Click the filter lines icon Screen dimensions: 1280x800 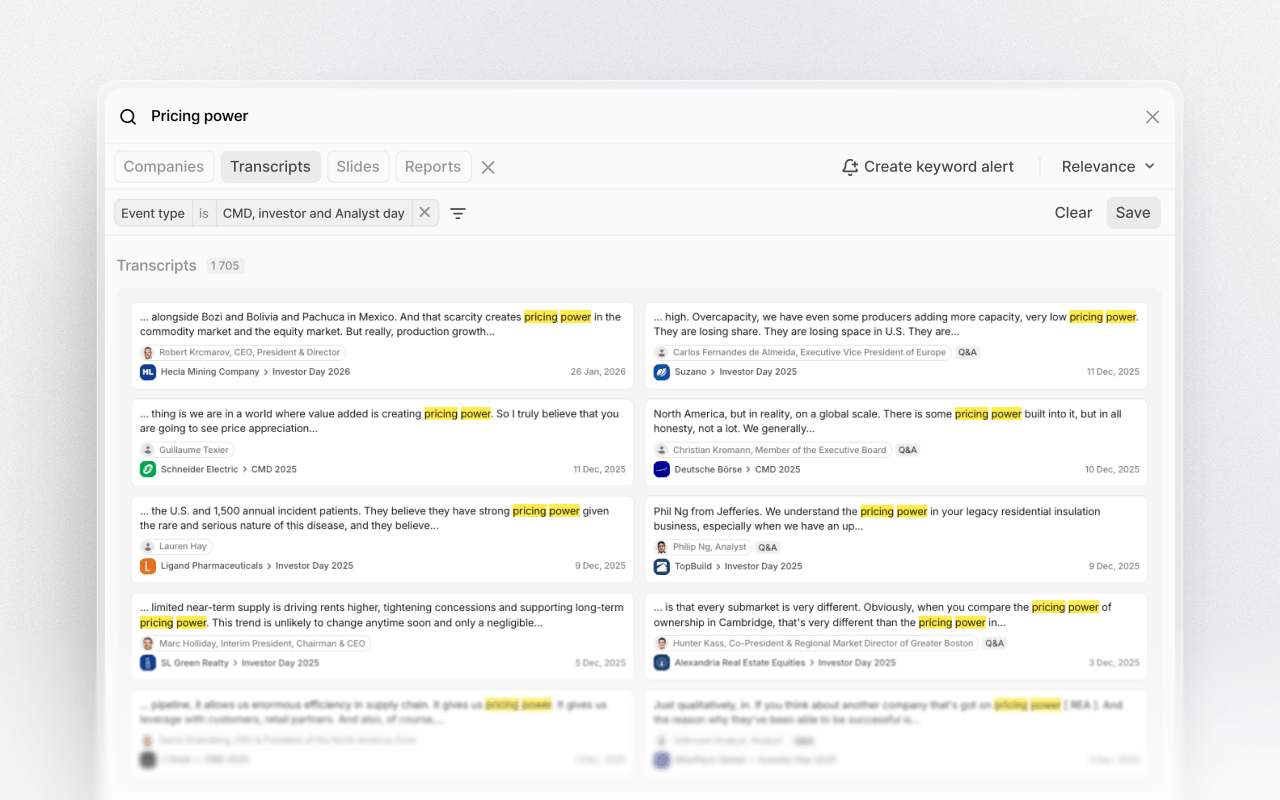458,213
